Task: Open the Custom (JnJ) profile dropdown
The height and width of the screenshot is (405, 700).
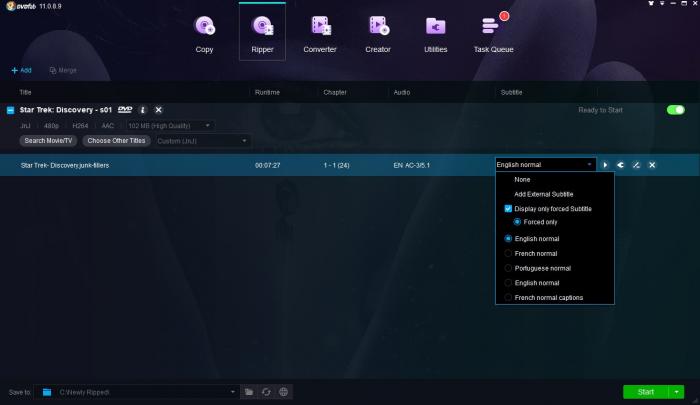Action: [203, 141]
